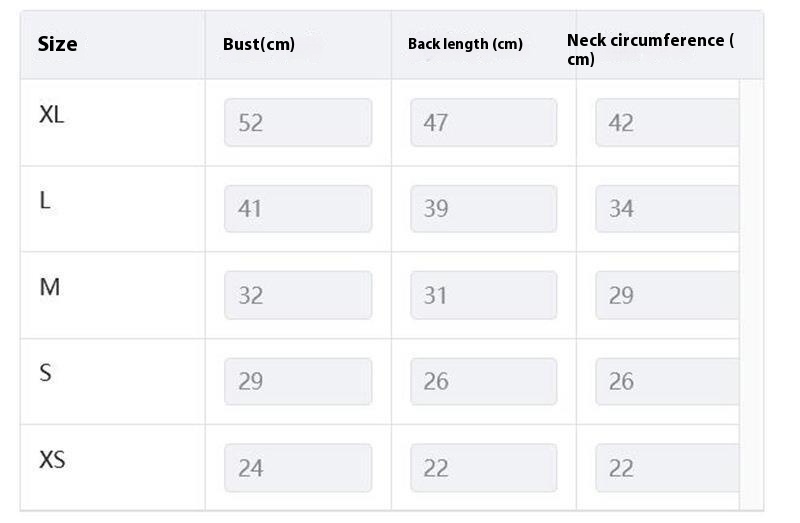Select the Back length (cm) header
The image size is (800, 523).
pyautogui.click(x=465, y=44)
